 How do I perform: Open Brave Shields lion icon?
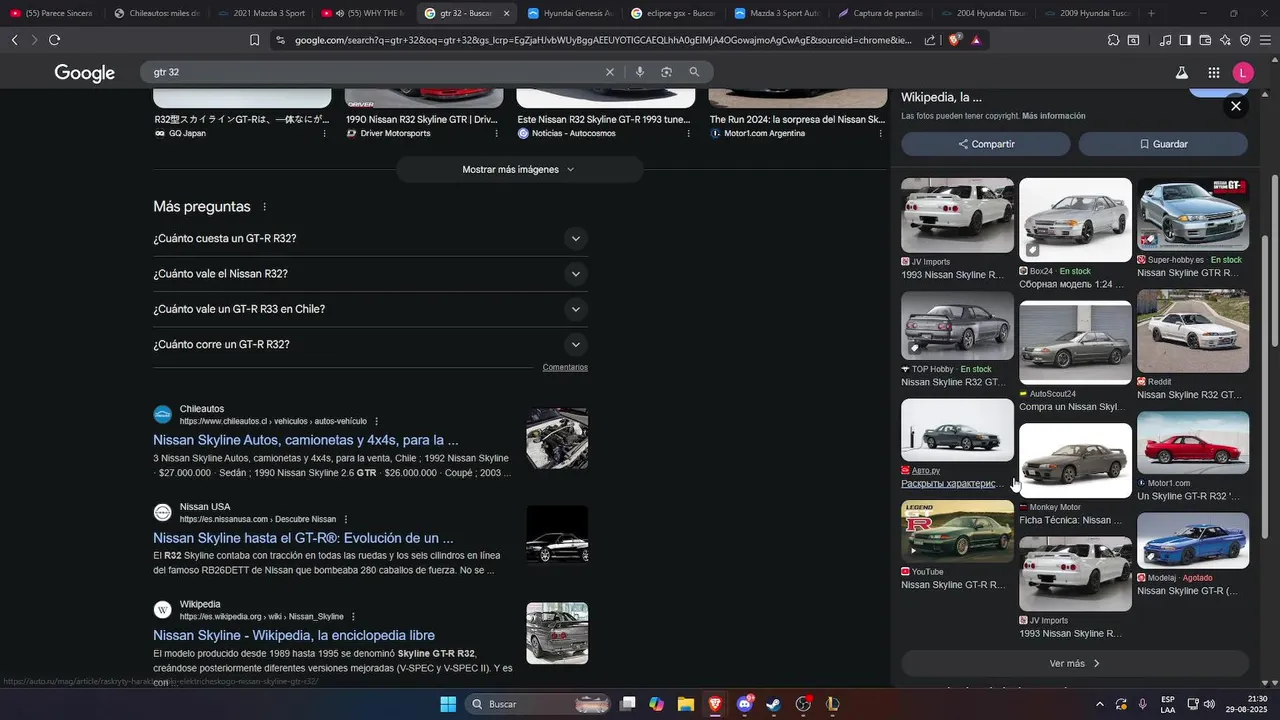click(954, 40)
